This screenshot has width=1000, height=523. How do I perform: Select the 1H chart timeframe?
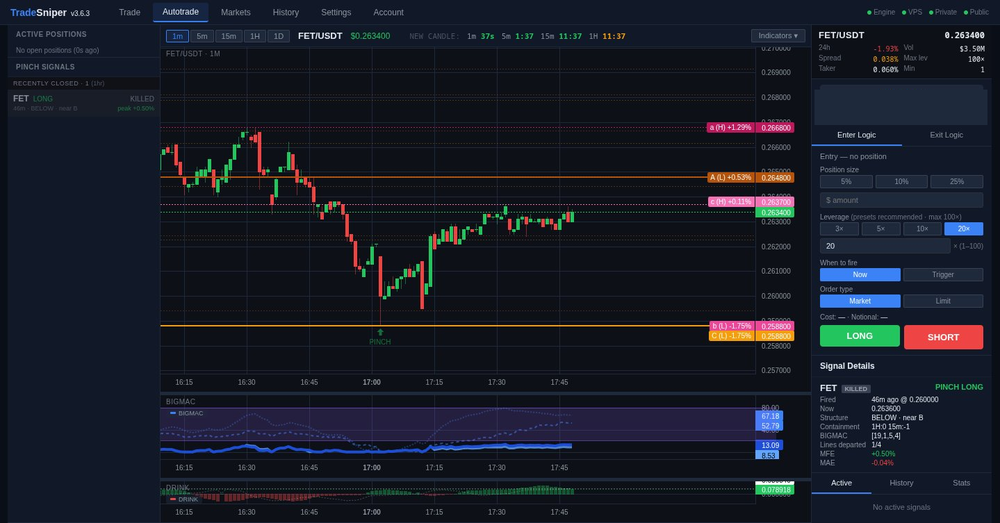[254, 36]
